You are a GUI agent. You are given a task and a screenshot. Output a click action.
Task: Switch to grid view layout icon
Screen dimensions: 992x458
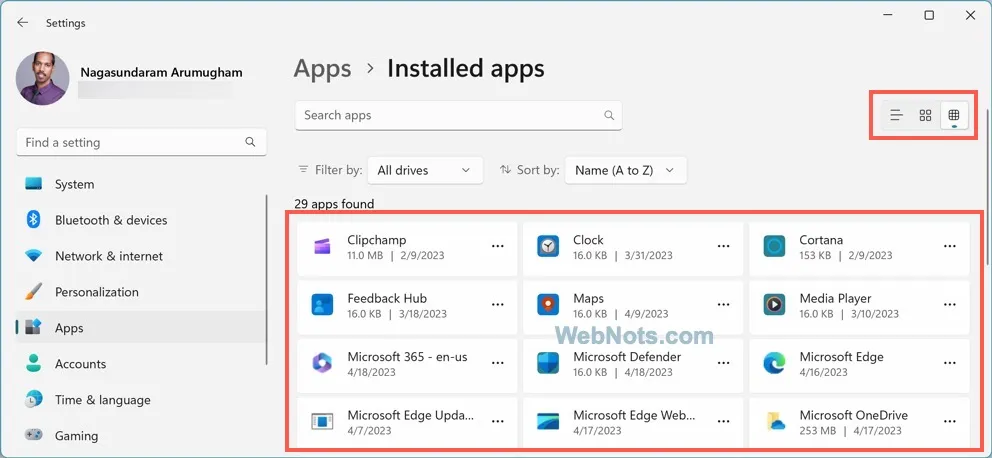pos(925,115)
